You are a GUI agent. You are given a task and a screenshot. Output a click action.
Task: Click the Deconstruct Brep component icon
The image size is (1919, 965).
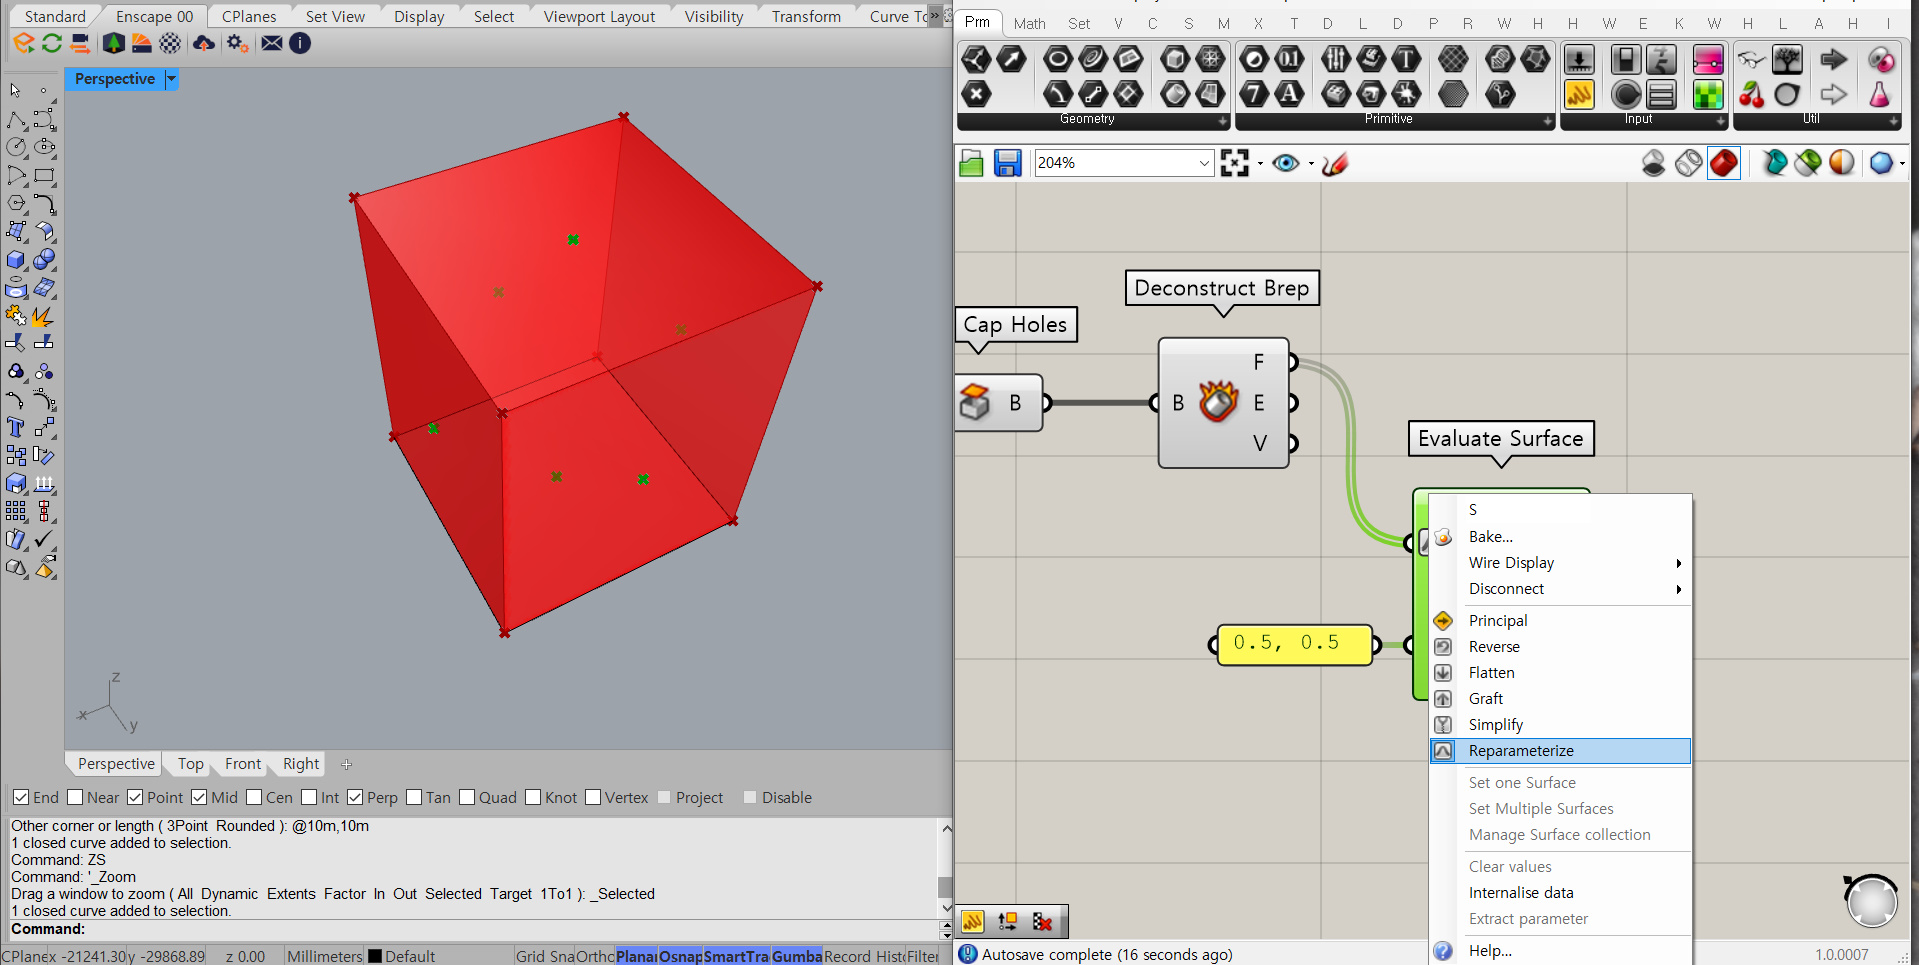coord(1218,402)
